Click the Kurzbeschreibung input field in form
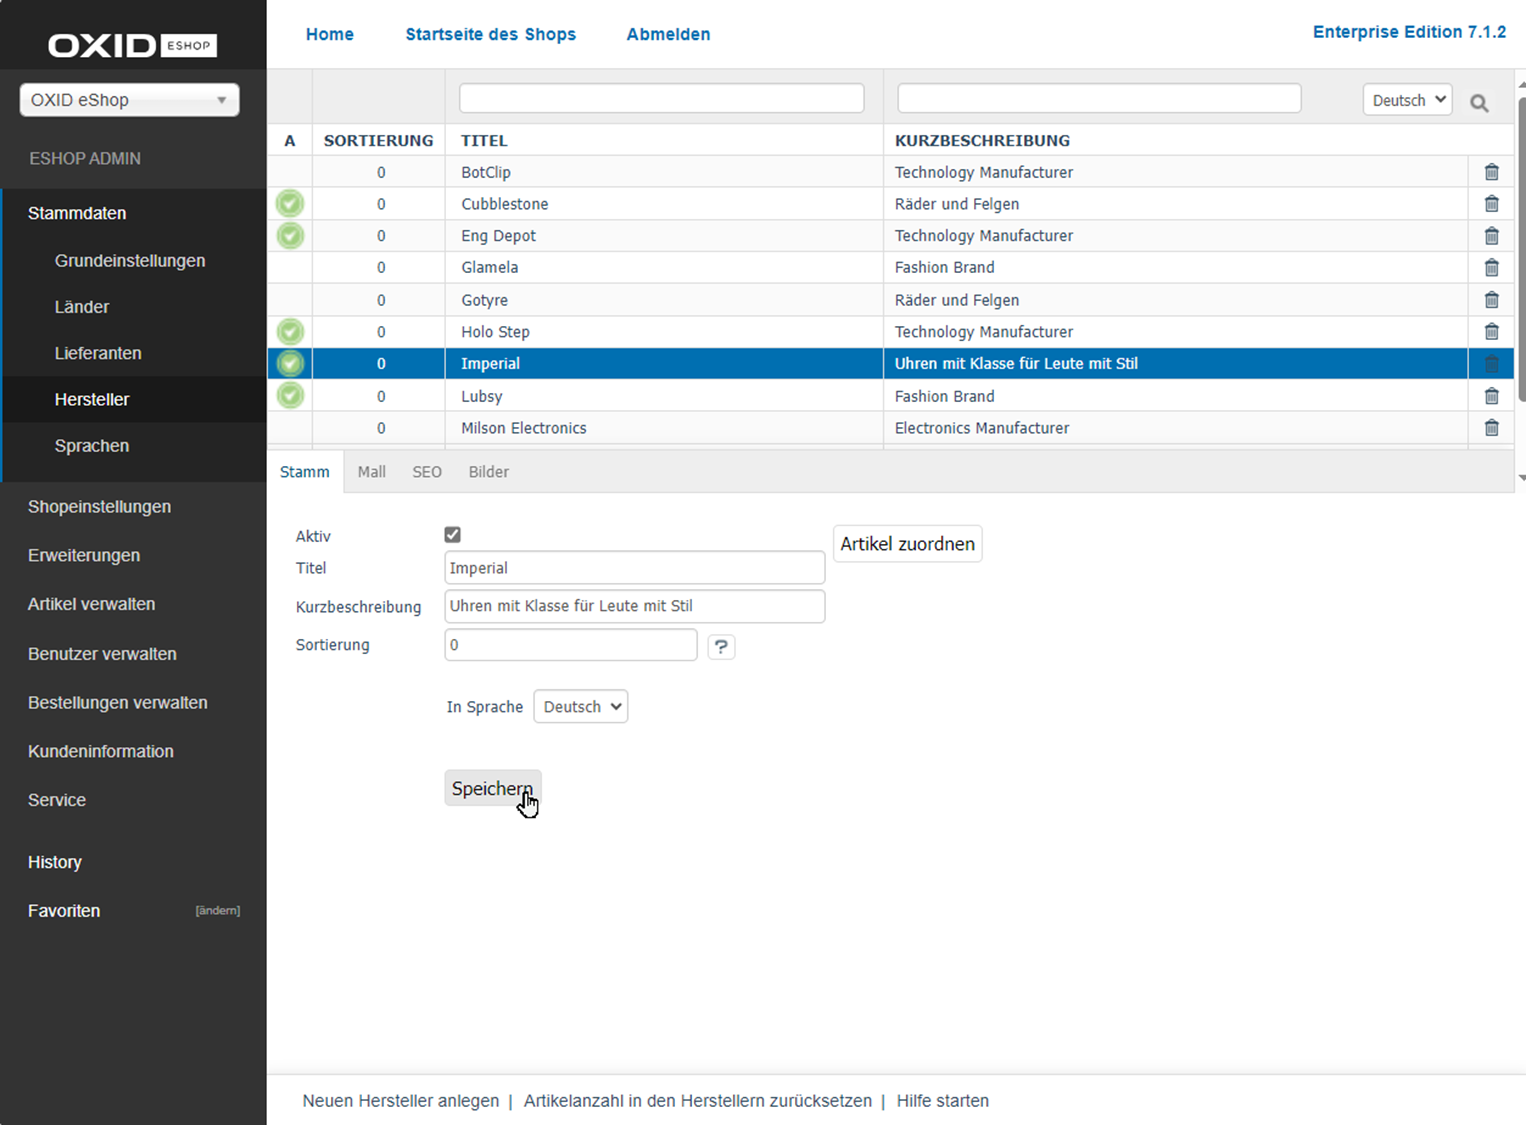The image size is (1526, 1125). (634, 606)
